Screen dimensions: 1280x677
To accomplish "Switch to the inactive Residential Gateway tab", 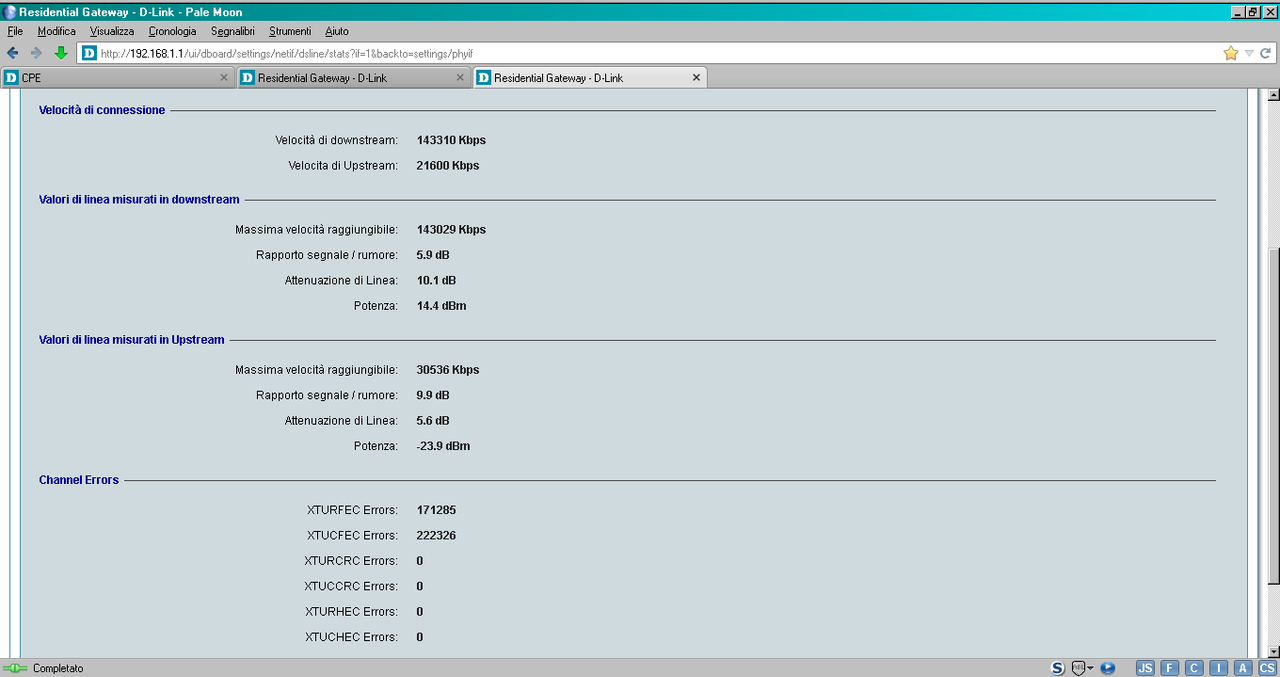I will 354,77.
